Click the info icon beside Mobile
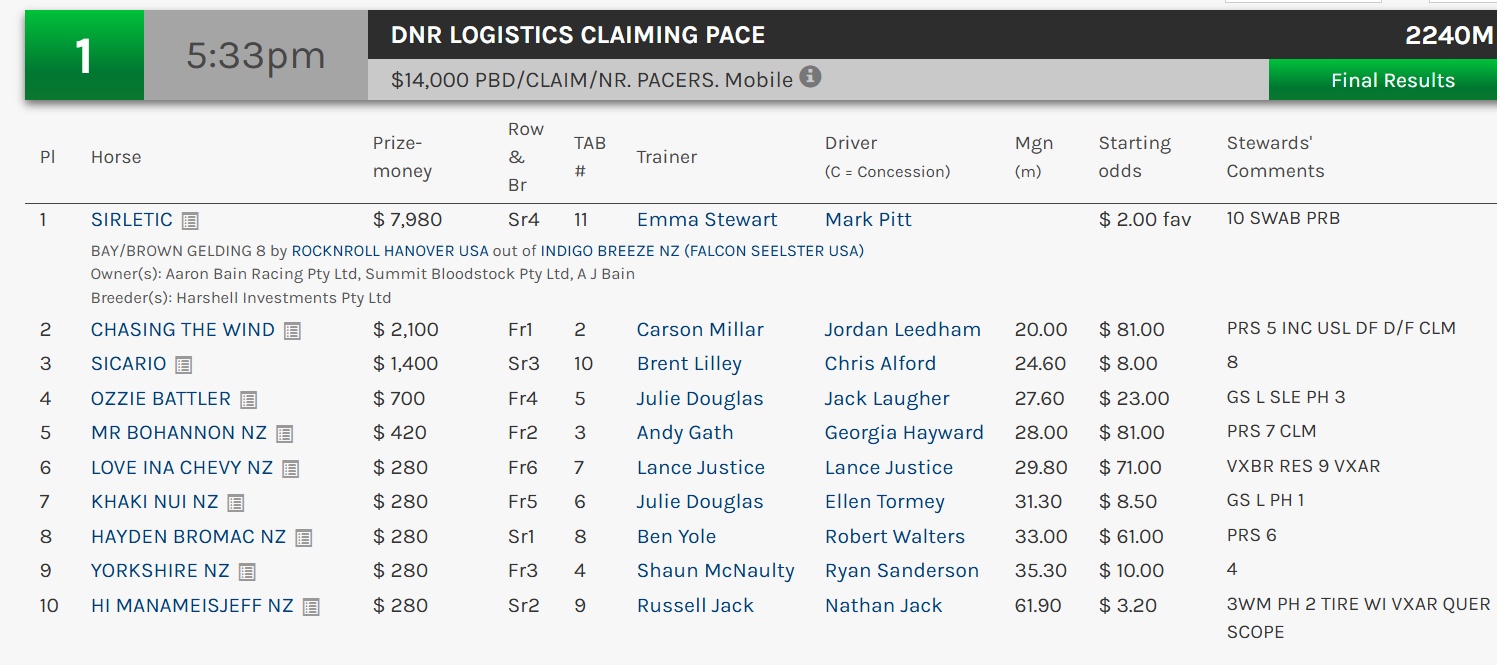The image size is (1497, 665). click(x=810, y=77)
